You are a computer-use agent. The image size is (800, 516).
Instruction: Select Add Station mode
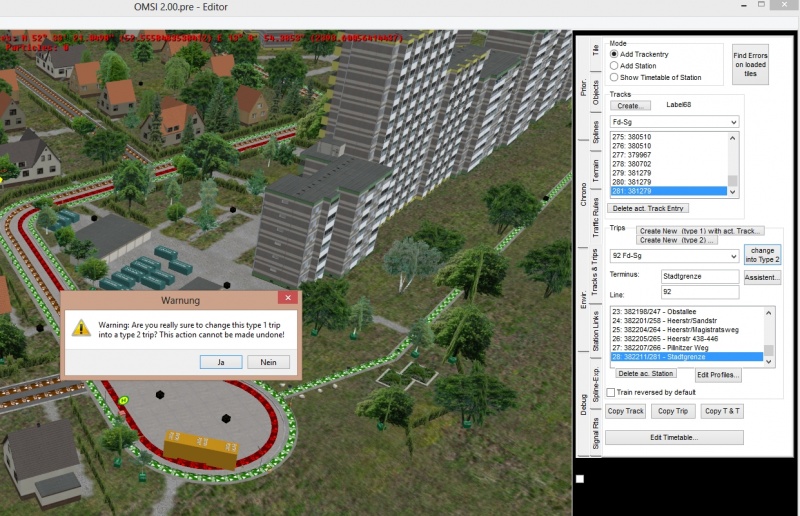[614, 65]
